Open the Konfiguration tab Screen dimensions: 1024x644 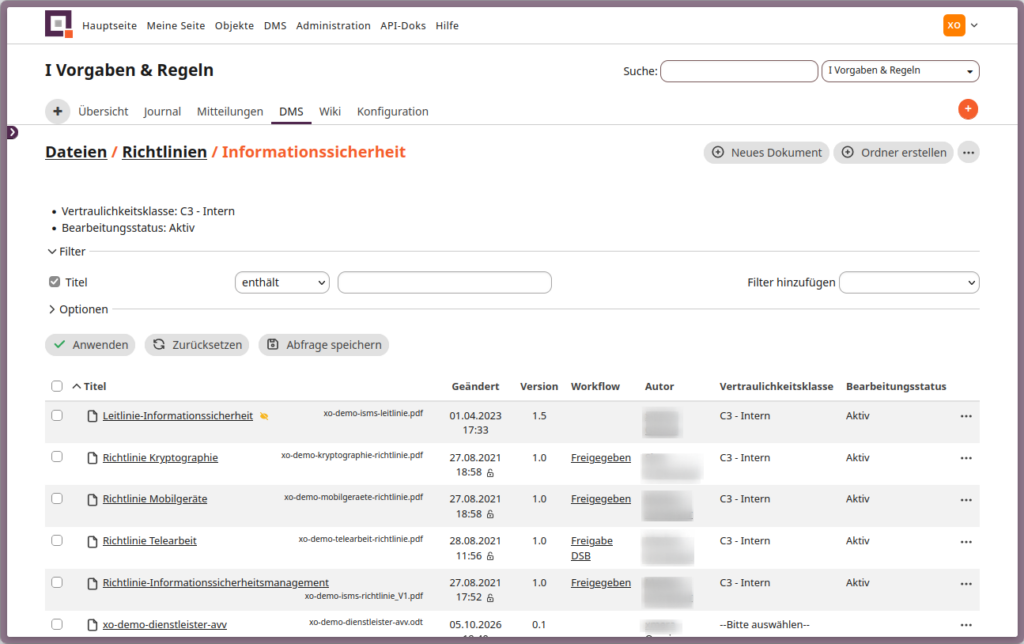392,111
